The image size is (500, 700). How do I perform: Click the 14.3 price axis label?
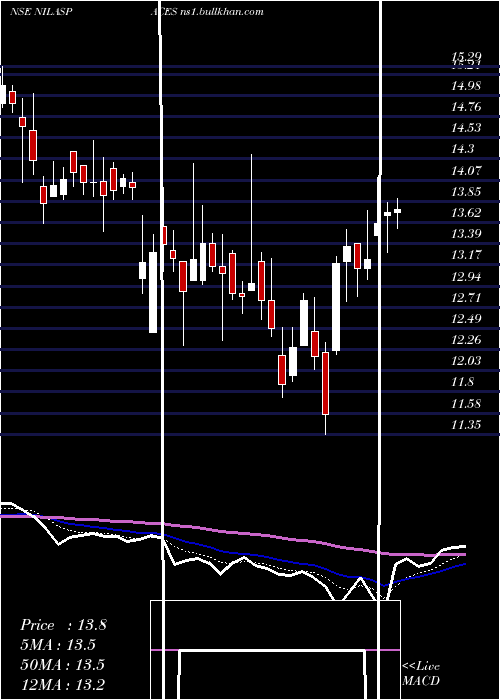click(x=462, y=149)
